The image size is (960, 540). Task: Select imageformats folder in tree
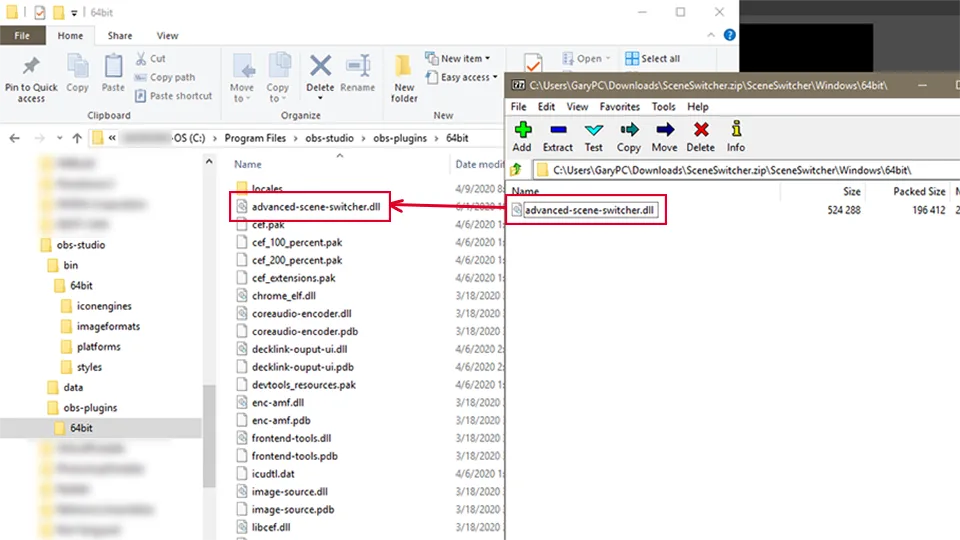click(108, 326)
